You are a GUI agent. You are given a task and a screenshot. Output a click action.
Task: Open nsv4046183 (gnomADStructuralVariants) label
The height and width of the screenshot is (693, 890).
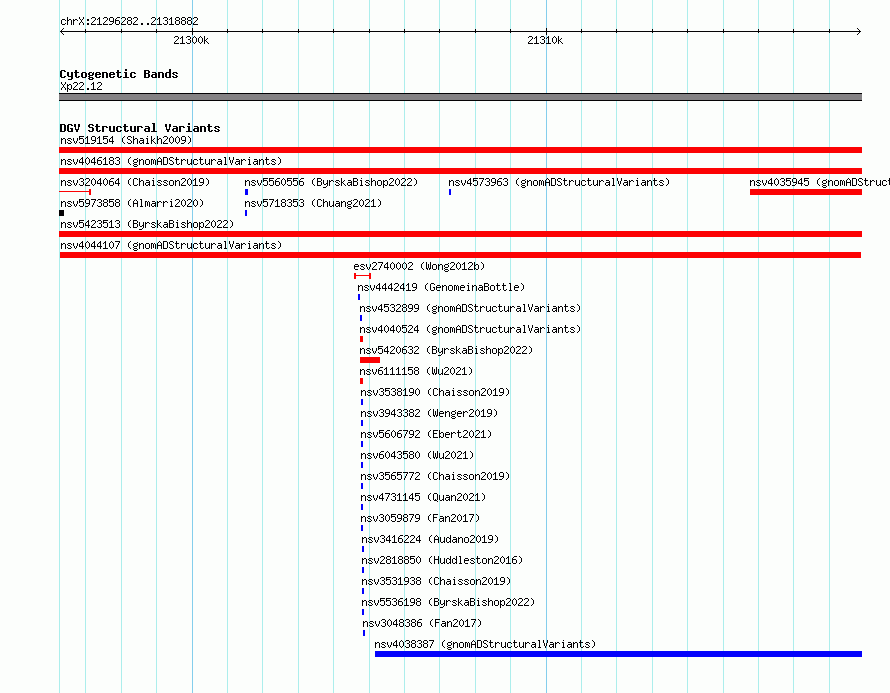click(171, 161)
